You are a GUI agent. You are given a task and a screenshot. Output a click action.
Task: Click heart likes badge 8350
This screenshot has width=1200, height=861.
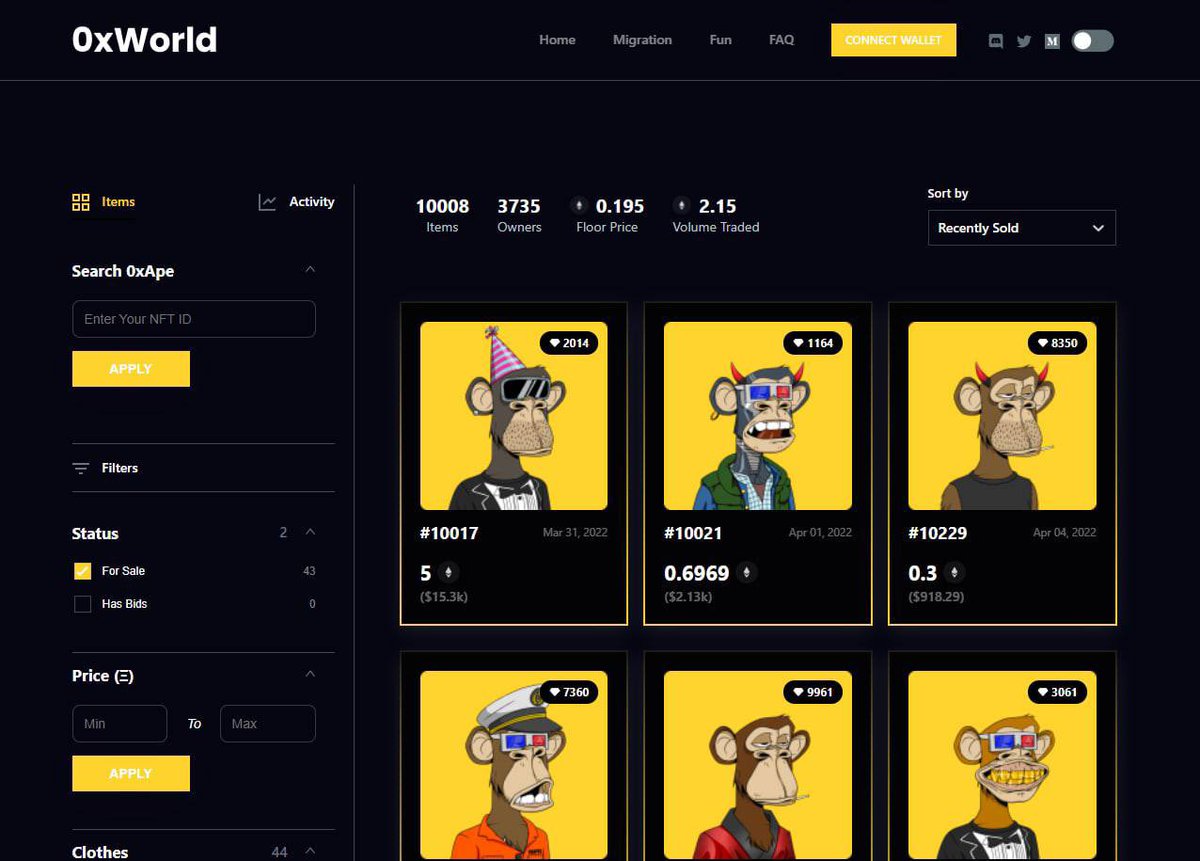(1057, 343)
